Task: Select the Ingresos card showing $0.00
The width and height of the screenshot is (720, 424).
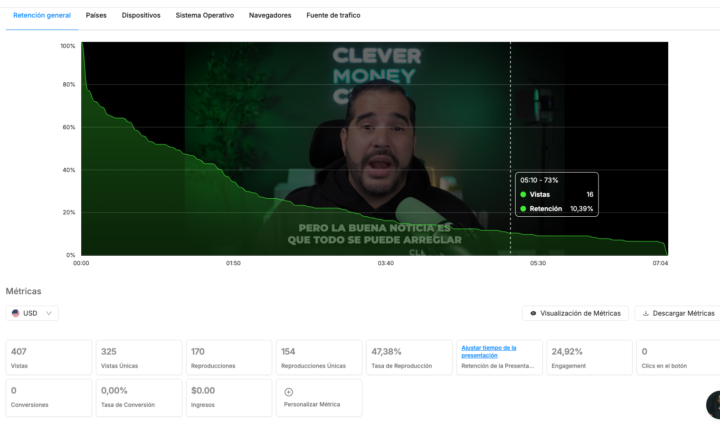Action: [229, 398]
